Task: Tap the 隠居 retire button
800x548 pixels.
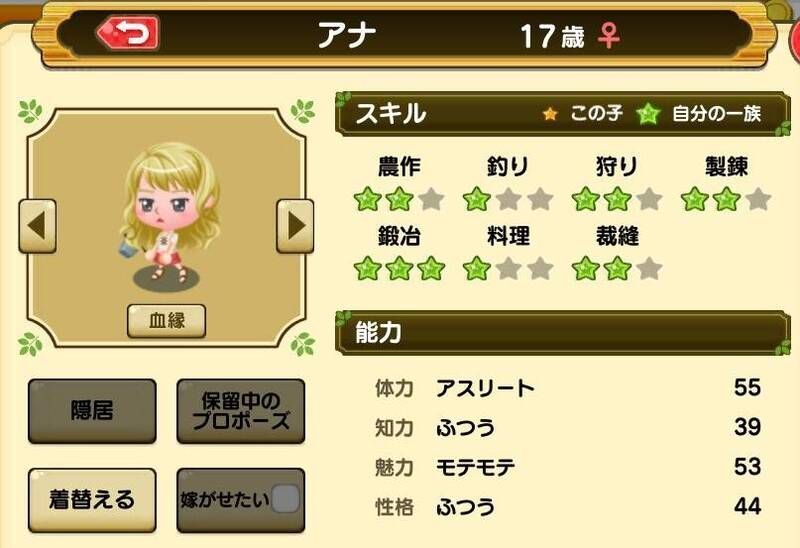Action: coord(92,411)
